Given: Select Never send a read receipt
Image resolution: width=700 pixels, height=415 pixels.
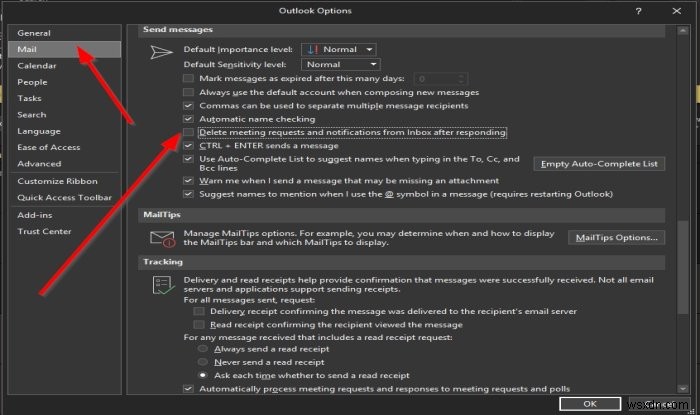Looking at the screenshot, I should [203, 362].
